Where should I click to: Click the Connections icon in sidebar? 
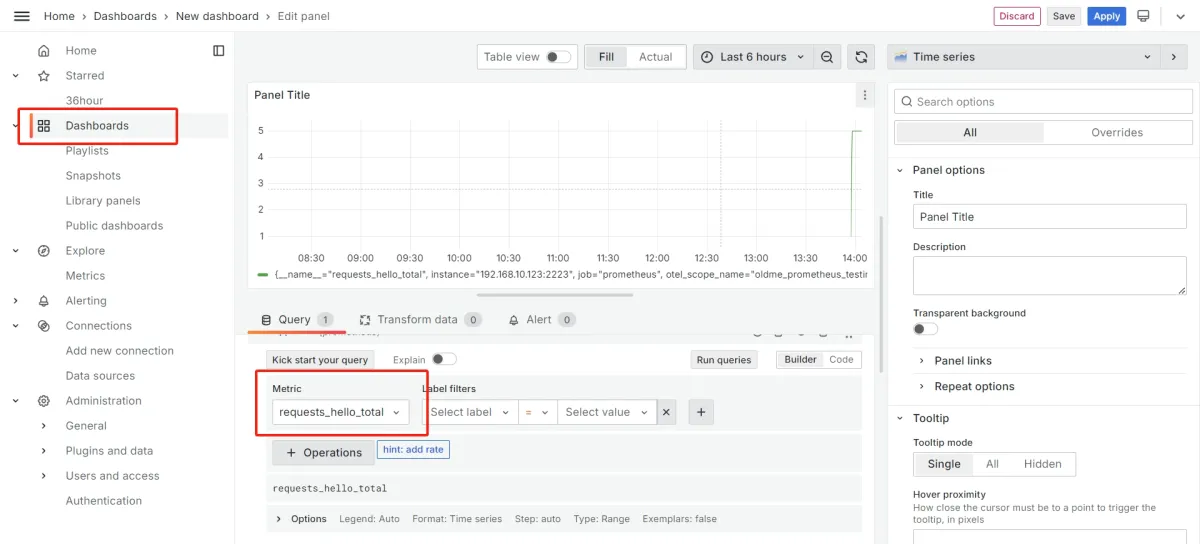coord(43,326)
